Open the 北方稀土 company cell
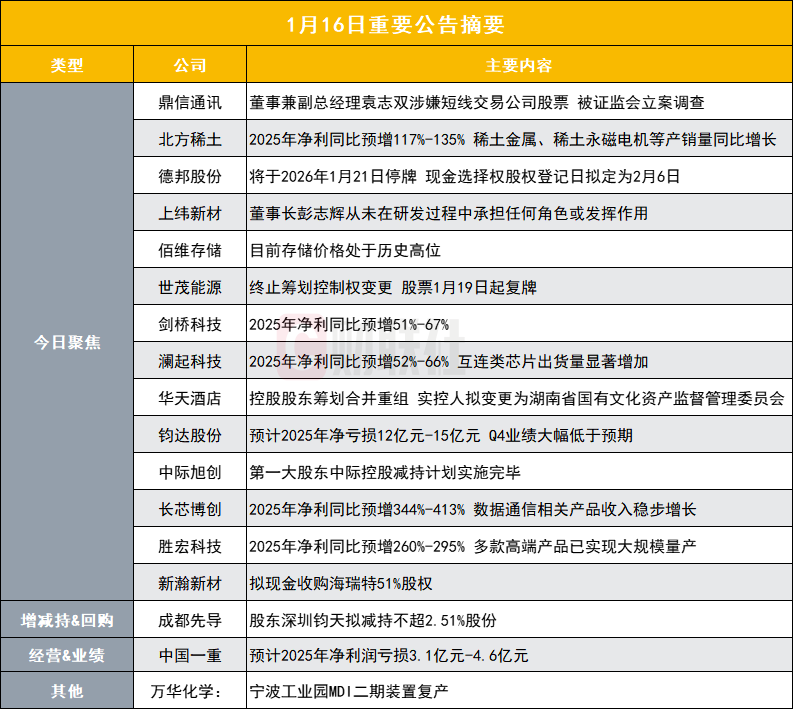This screenshot has height=709, width=793. point(190,139)
